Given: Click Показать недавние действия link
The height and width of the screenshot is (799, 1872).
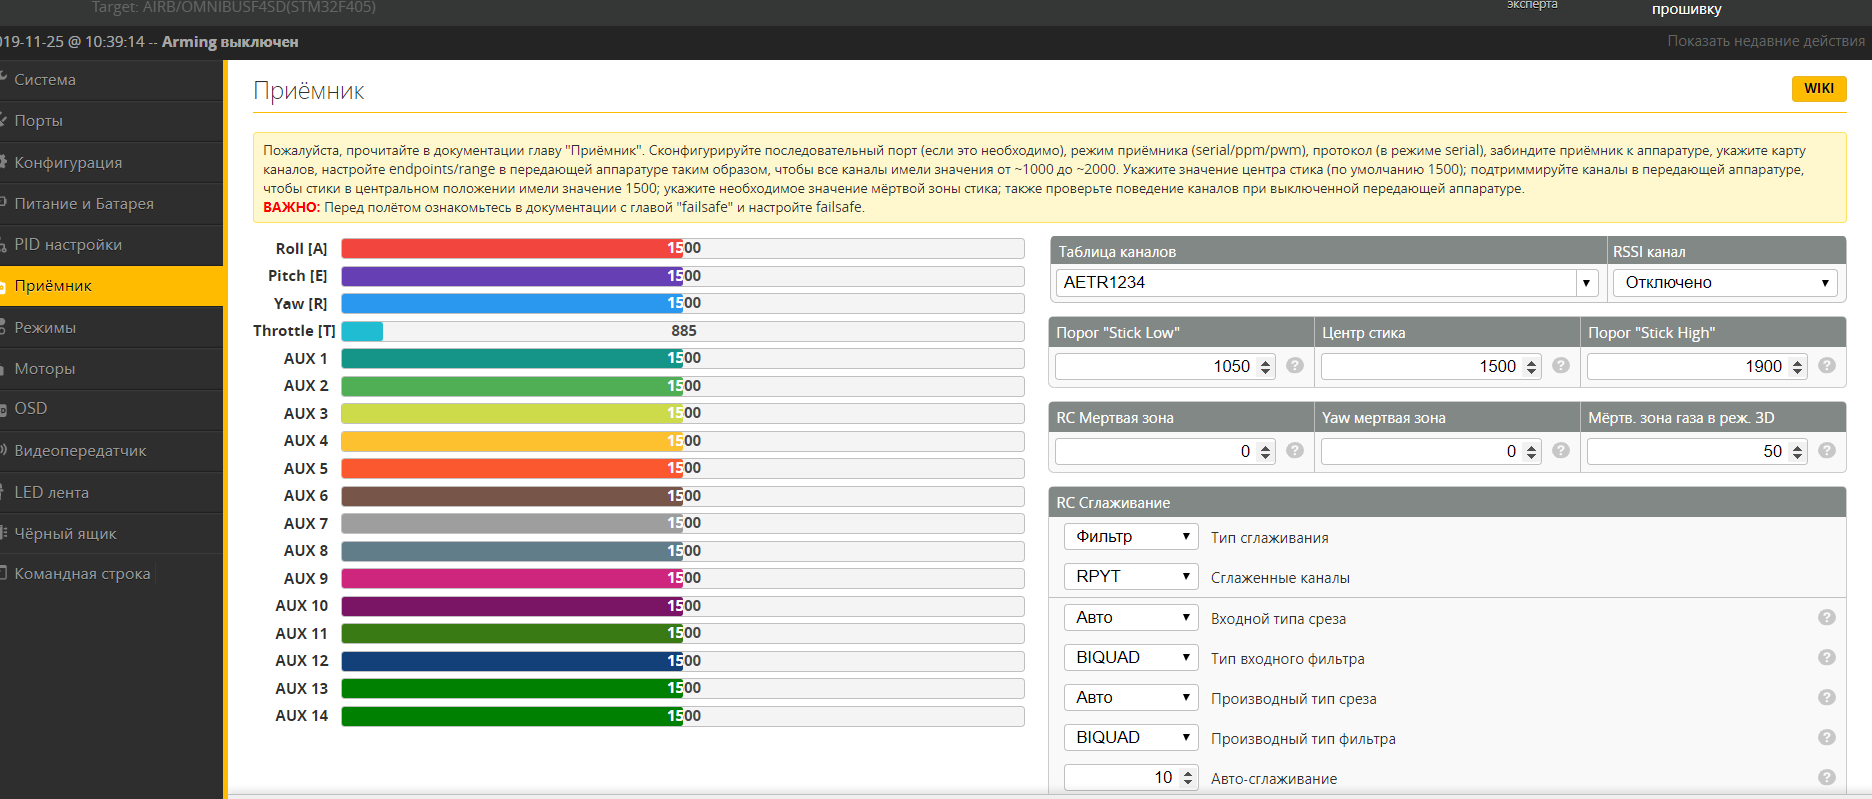Looking at the screenshot, I should [x=1765, y=41].
